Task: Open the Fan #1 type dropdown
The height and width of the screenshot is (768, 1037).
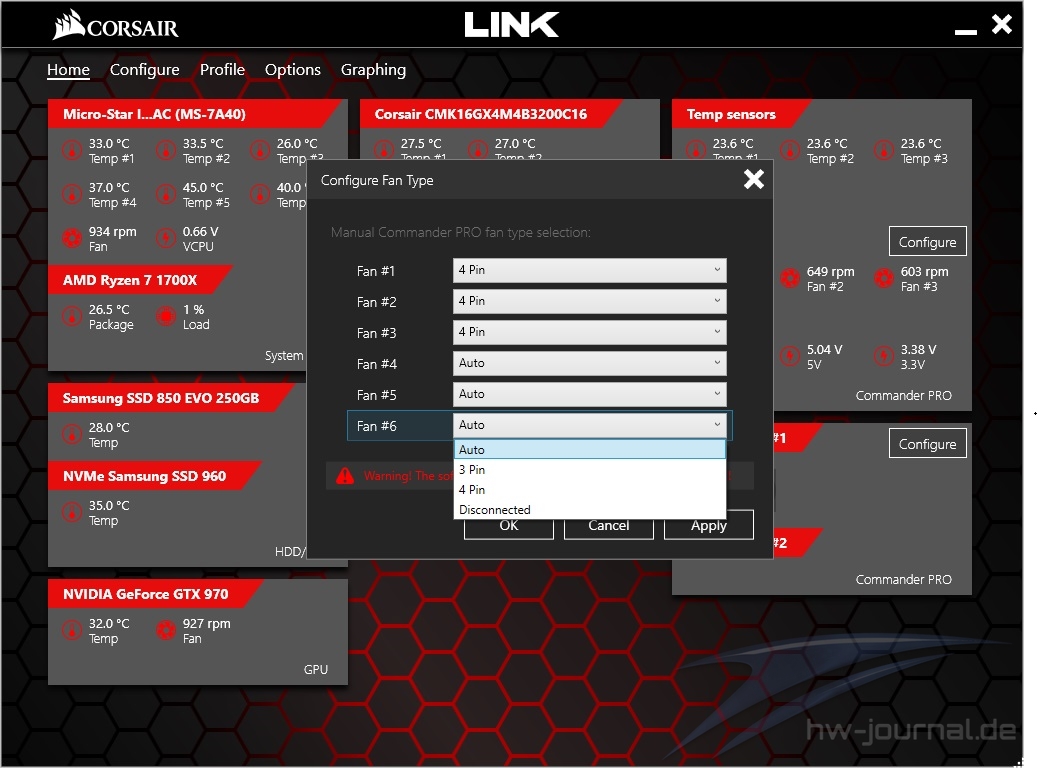Action: (x=589, y=270)
